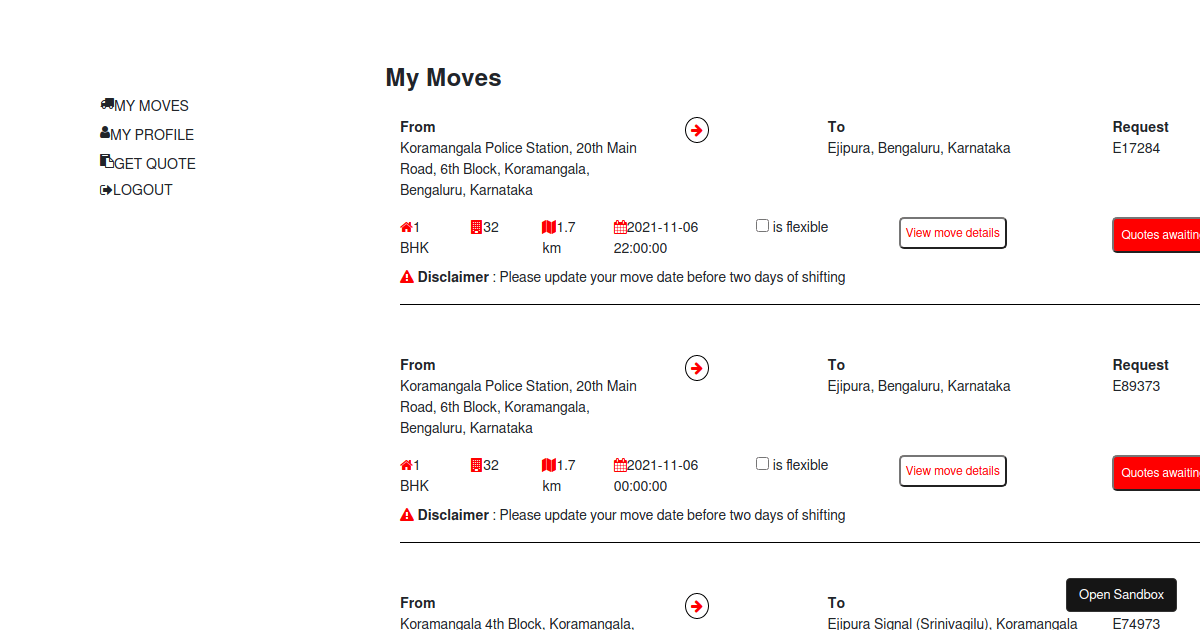Click the calendar icon next to 2021-11-06 22:00:00
Image resolution: width=1200 pixels, height=630 pixels.
click(620, 227)
